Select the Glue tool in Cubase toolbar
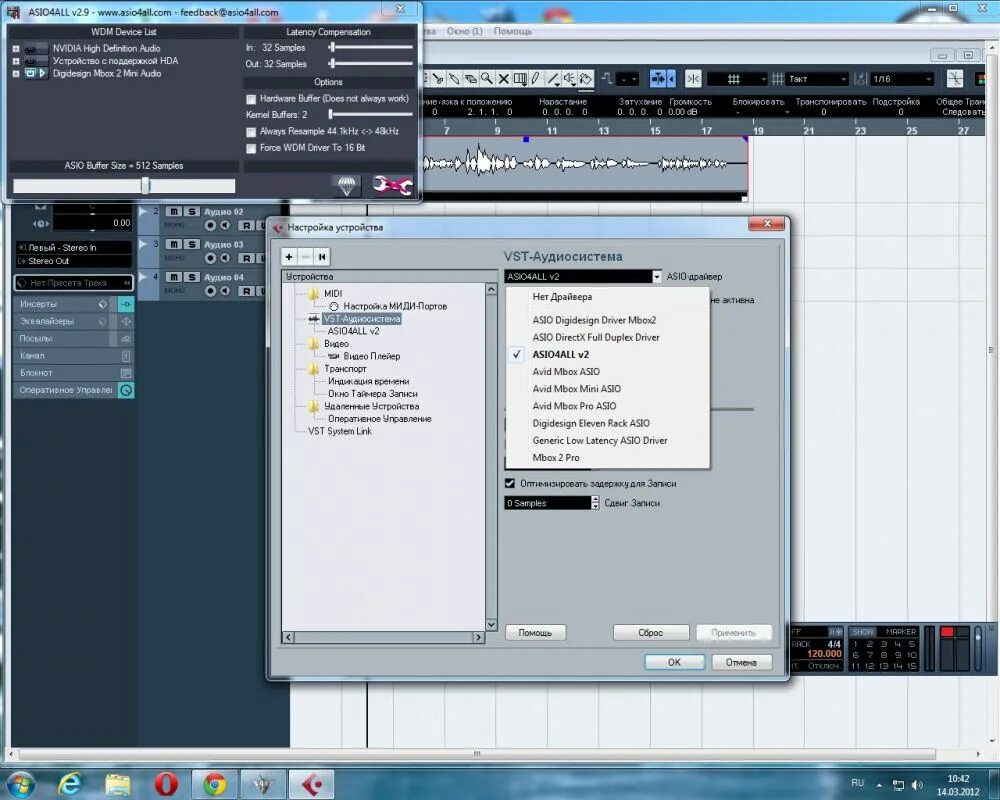The width and height of the screenshot is (1000, 800). 454,78
